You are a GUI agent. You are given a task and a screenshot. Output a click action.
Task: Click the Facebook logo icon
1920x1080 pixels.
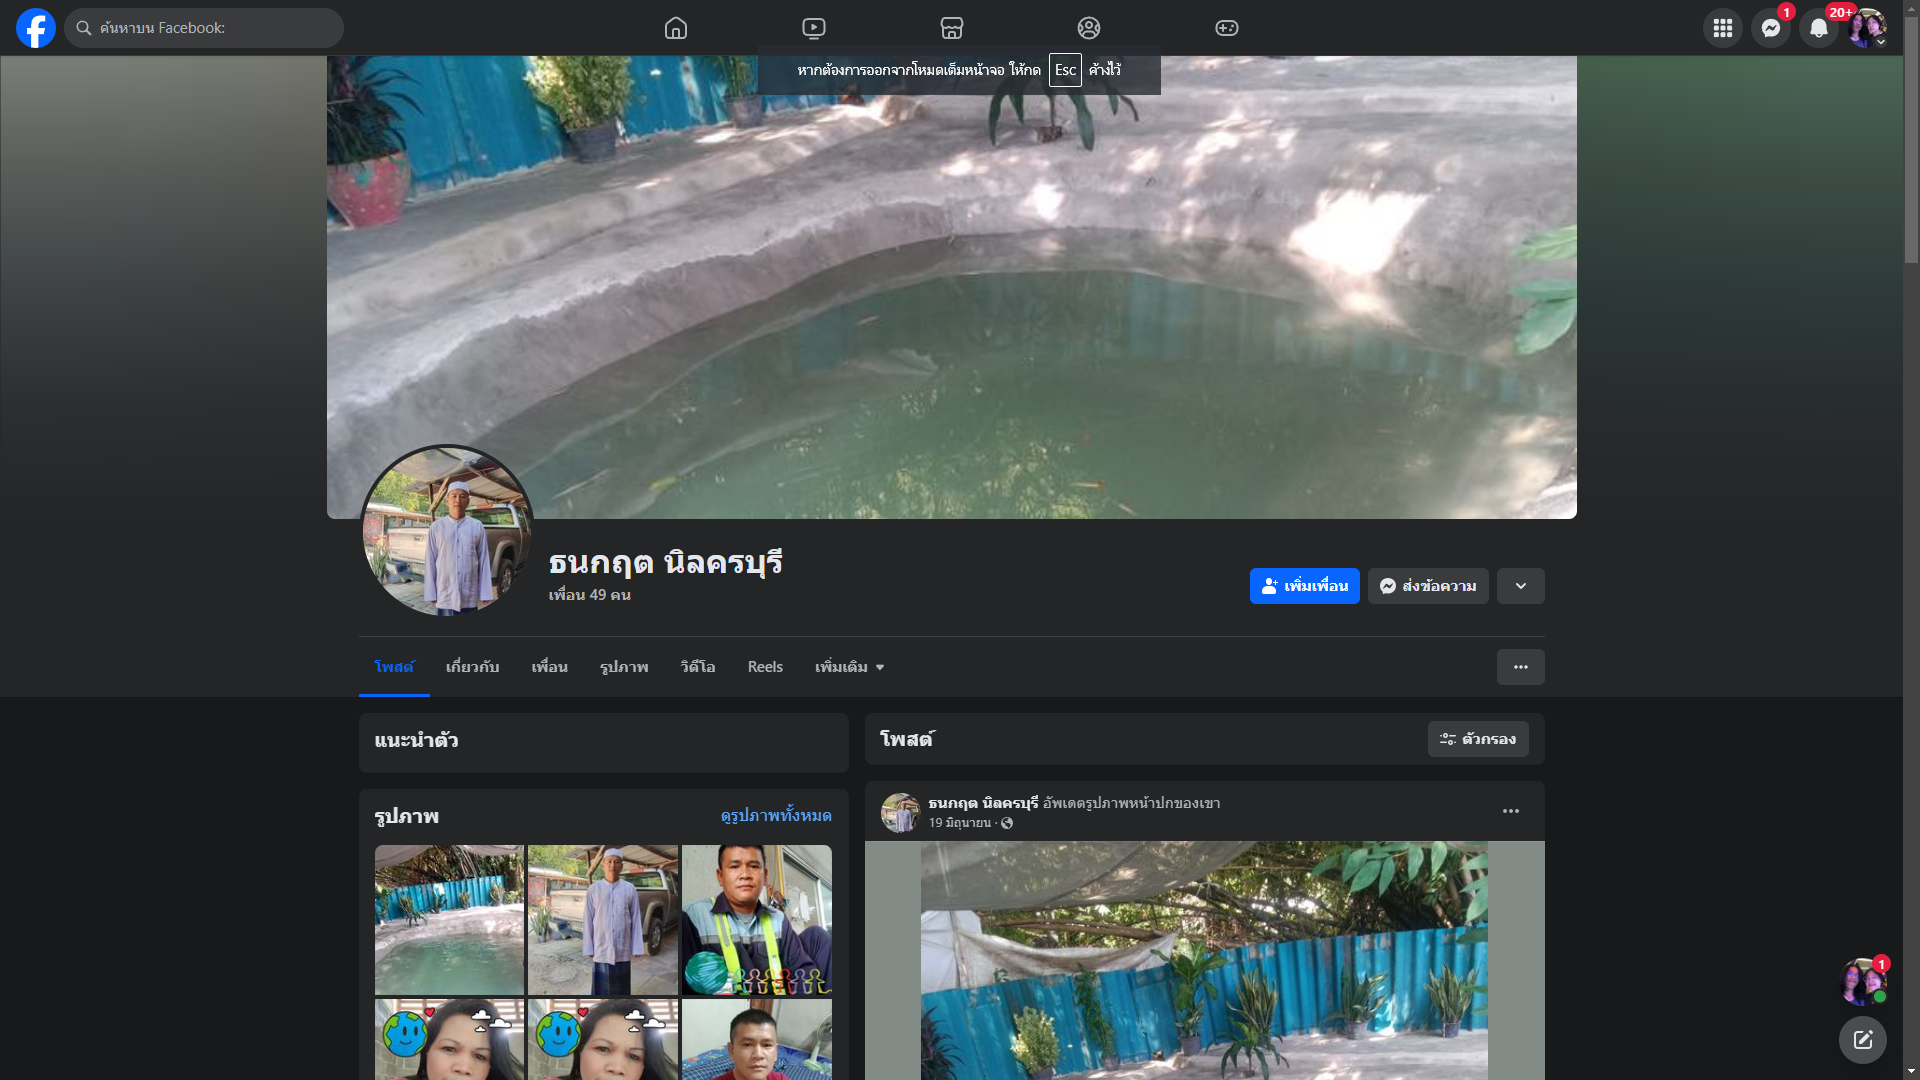click(36, 28)
